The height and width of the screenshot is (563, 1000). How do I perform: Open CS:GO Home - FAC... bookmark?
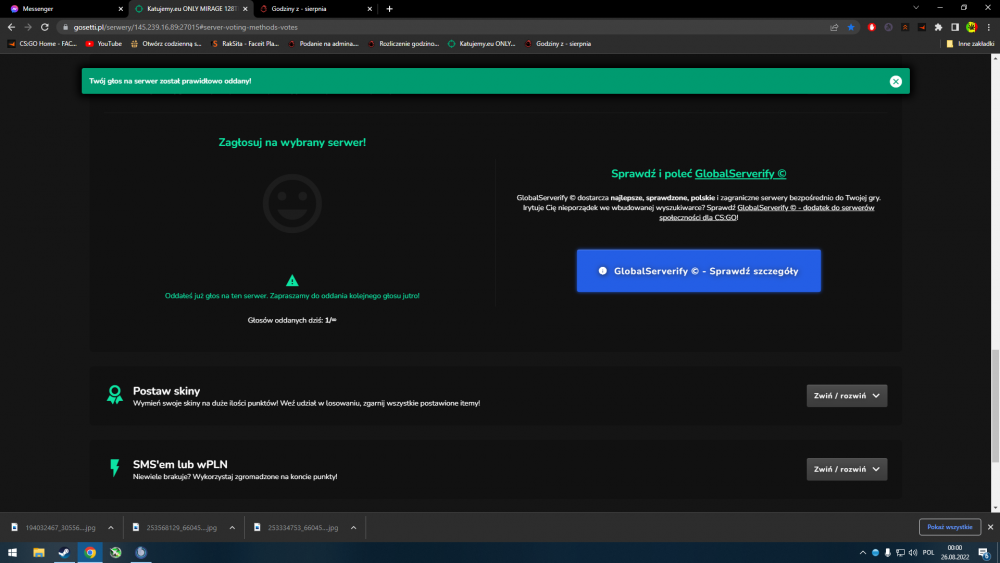(42, 44)
